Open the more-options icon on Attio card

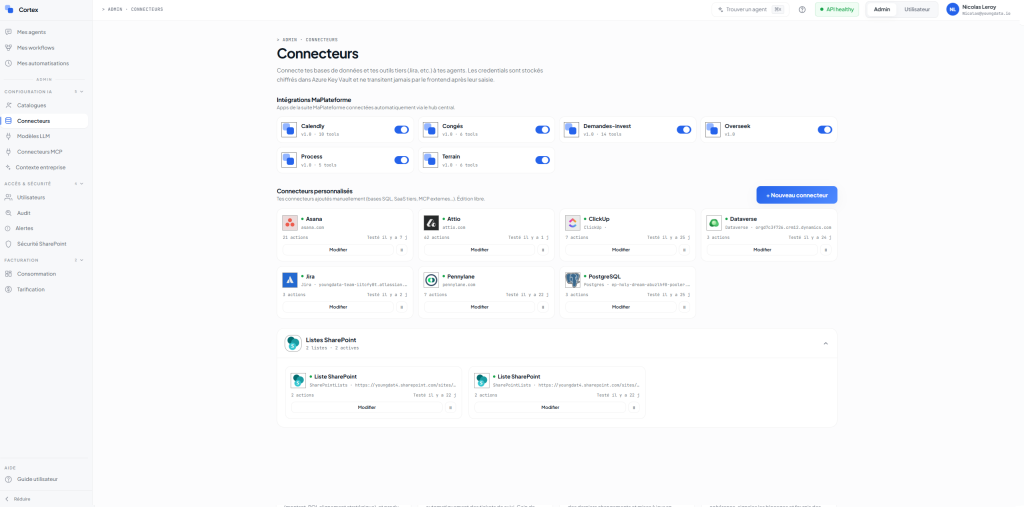click(x=543, y=250)
